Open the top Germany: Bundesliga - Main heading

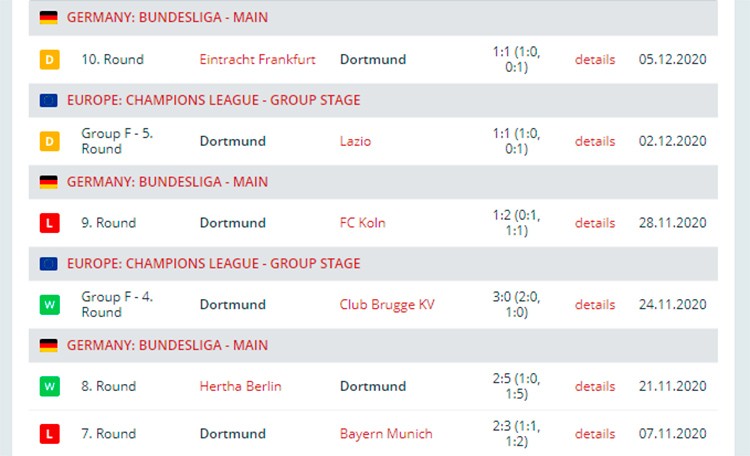[167, 18]
